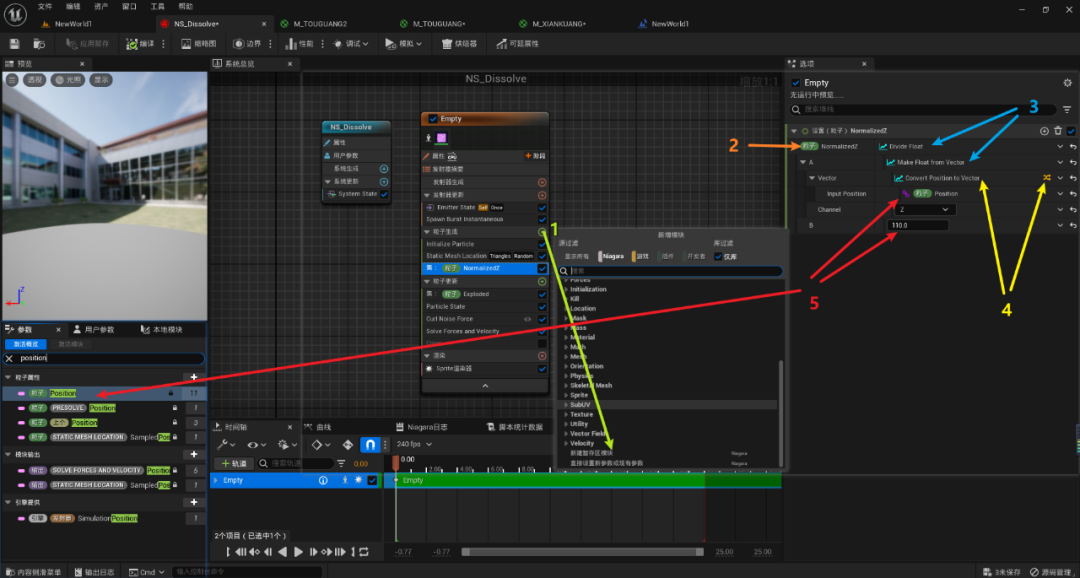The image size is (1080, 578).
Task: Click the B value field showing 110.0
Action: [x=918, y=225]
